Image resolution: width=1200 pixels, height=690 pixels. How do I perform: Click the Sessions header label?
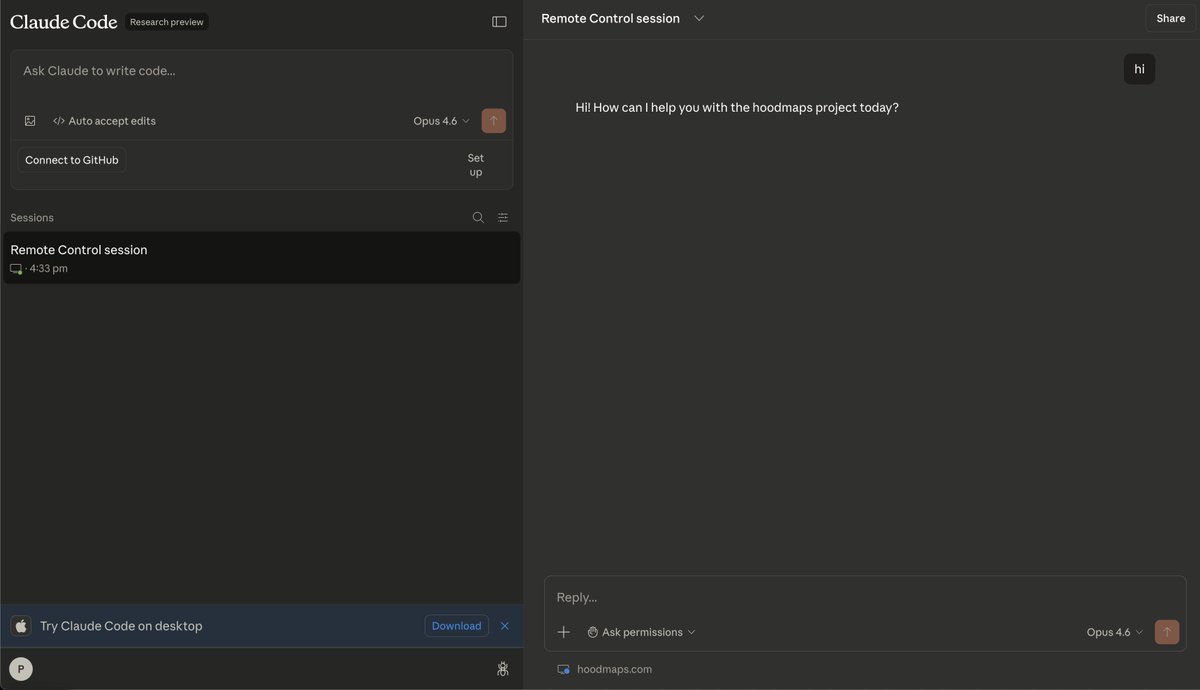pos(32,218)
